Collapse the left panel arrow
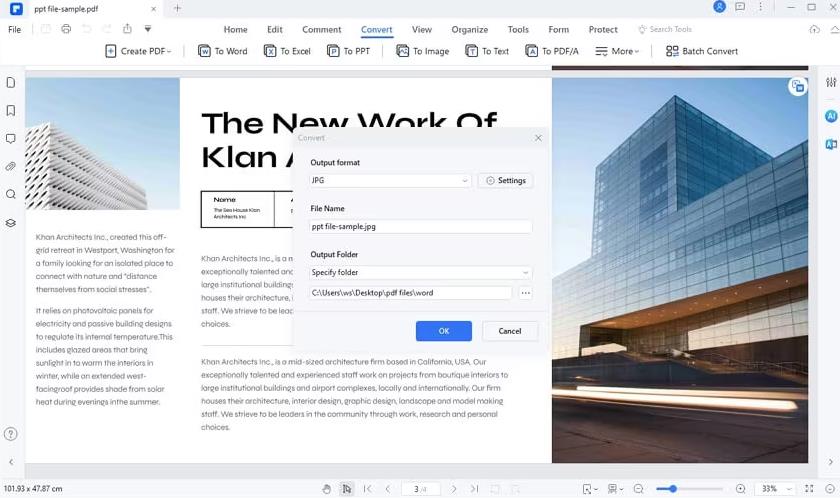 click(11, 462)
